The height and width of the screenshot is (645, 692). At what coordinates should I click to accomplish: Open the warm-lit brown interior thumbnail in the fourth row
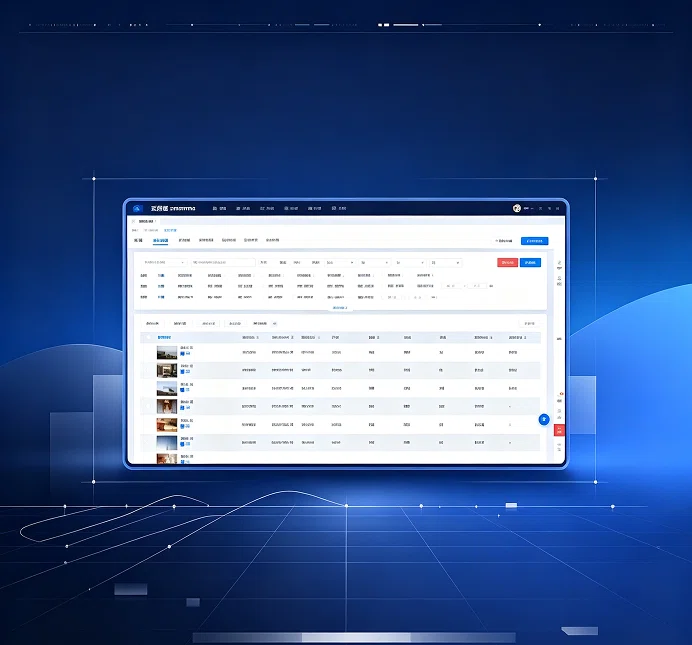click(167, 406)
